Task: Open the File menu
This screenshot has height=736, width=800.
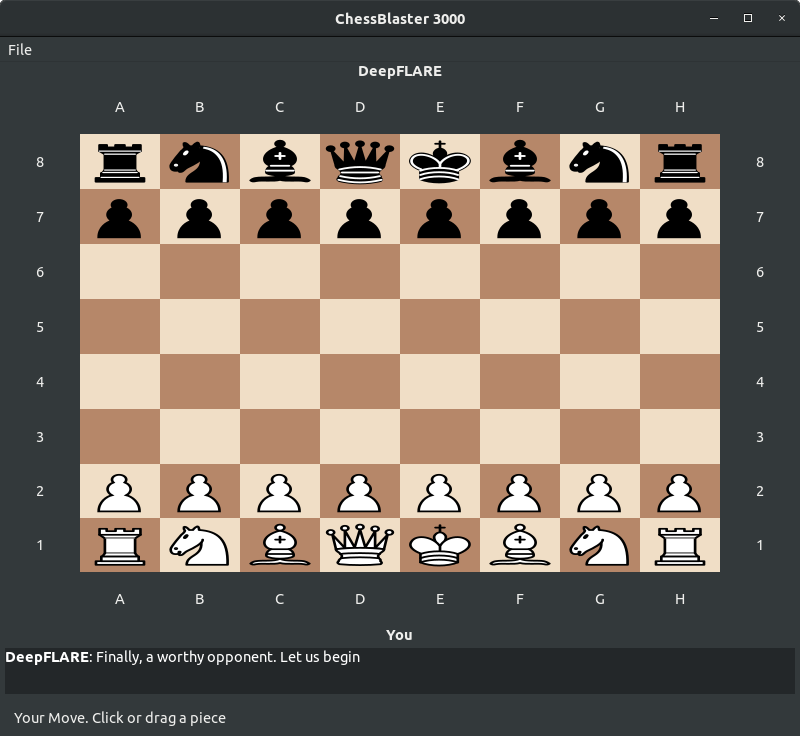Action: pos(20,49)
